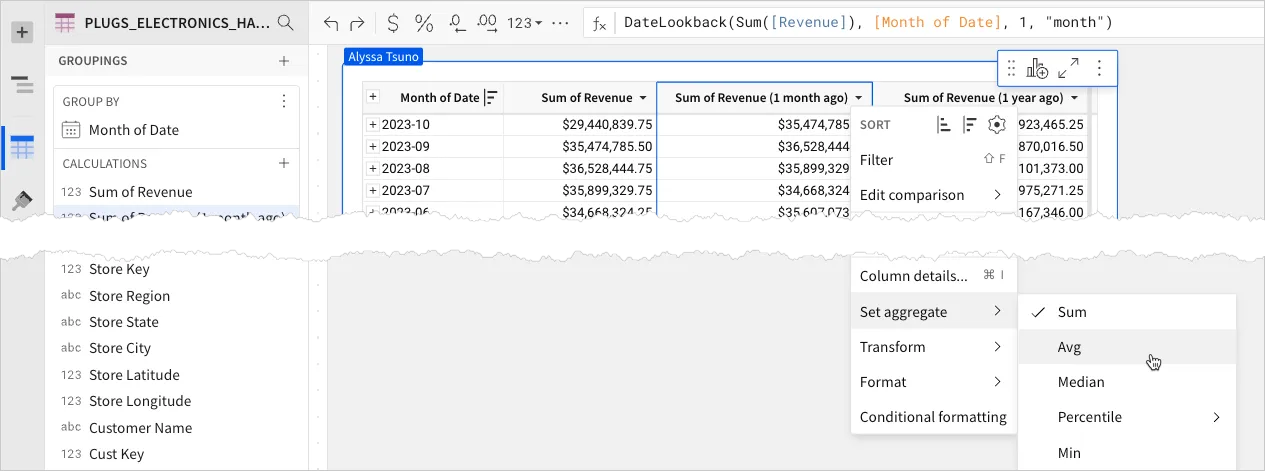Click the plus add-new button in the left rail
Viewport: 1265px width, 471px height.
pyautogui.click(x=22, y=32)
